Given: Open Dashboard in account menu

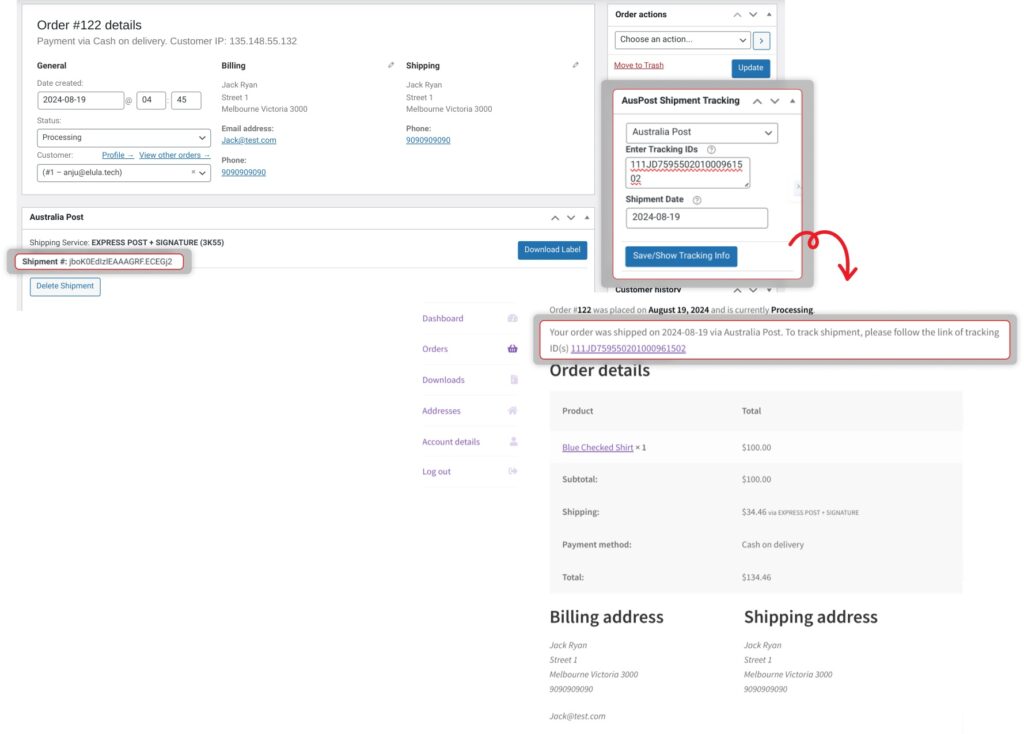Looking at the screenshot, I should [443, 319].
